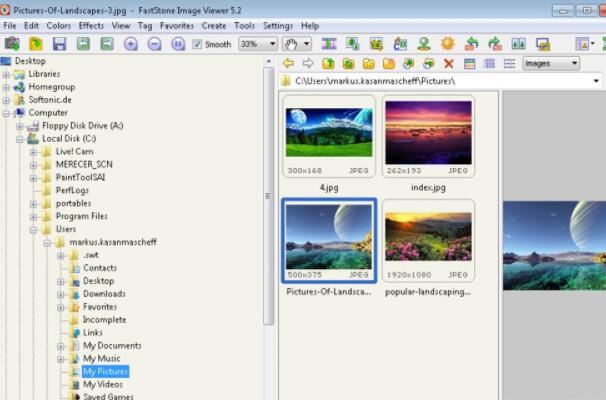Toggle the Smooth checkbox
Screen dimensions: 606x400
pyautogui.click(x=197, y=44)
